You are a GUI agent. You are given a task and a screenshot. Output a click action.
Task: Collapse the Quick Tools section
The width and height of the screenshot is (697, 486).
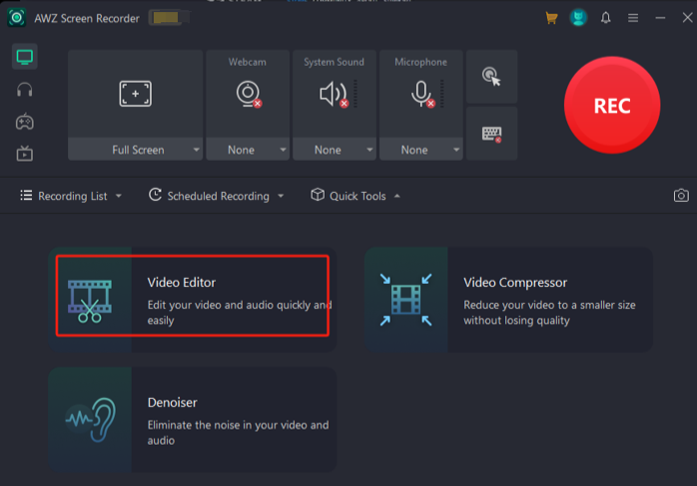click(356, 196)
